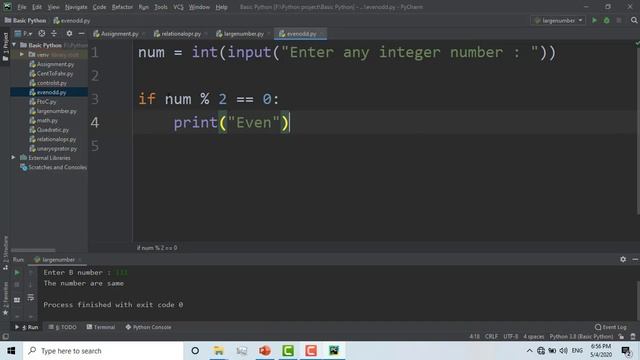Click the Python interpreter status item
The height and width of the screenshot is (360, 640).
[x=581, y=336]
